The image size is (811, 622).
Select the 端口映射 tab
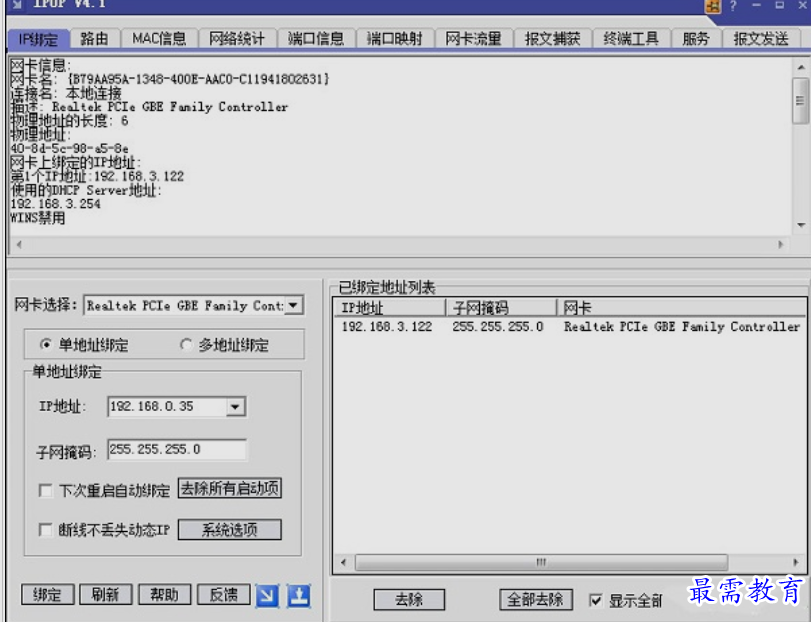[395, 39]
